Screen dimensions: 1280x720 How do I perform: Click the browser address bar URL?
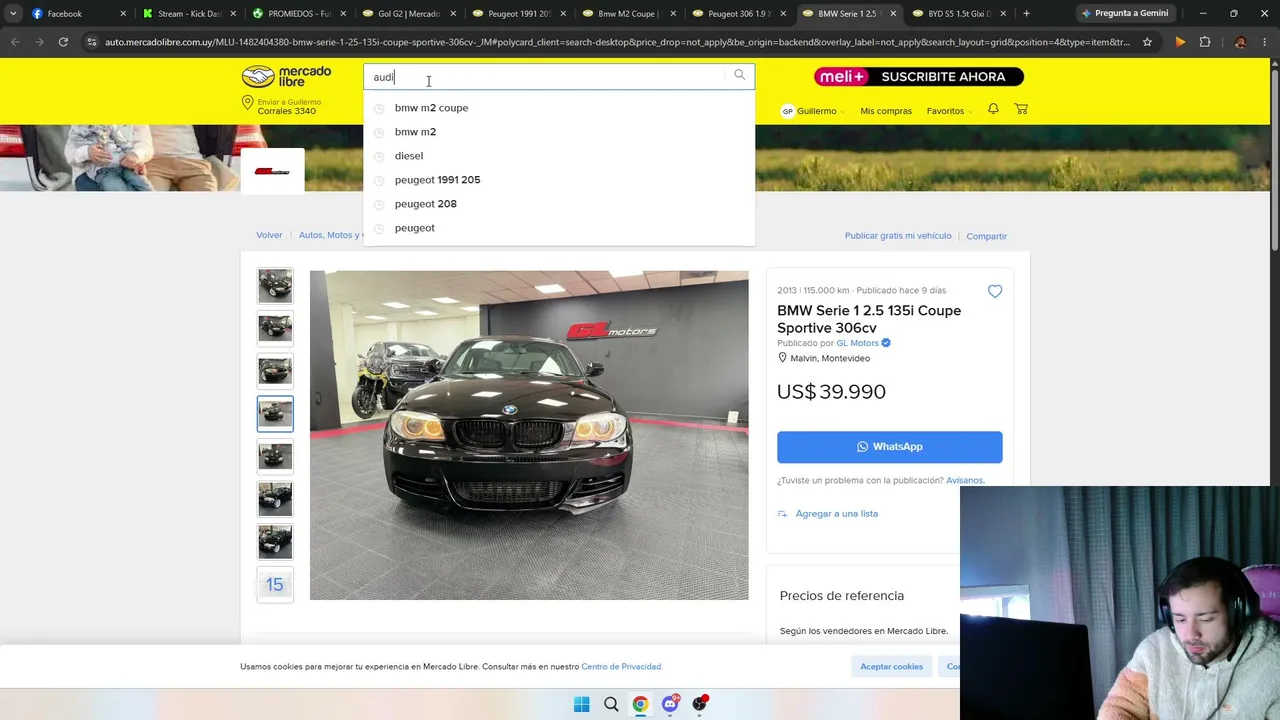(617, 42)
